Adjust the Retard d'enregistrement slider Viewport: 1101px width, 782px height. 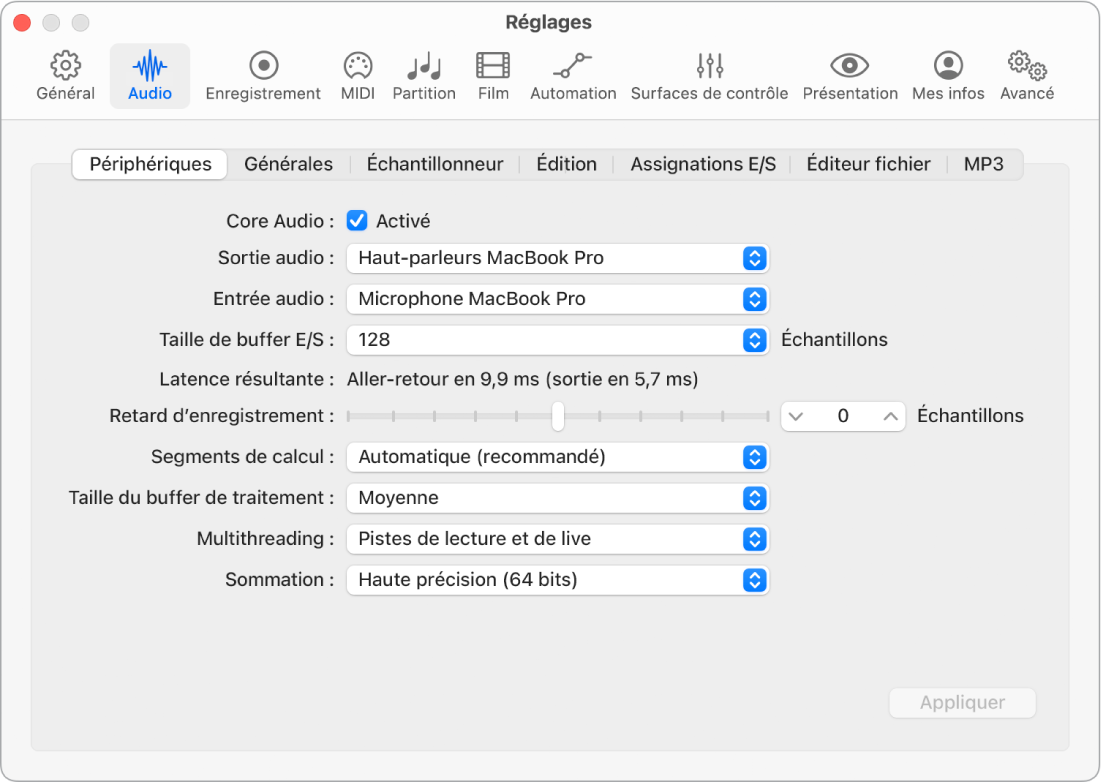(557, 416)
